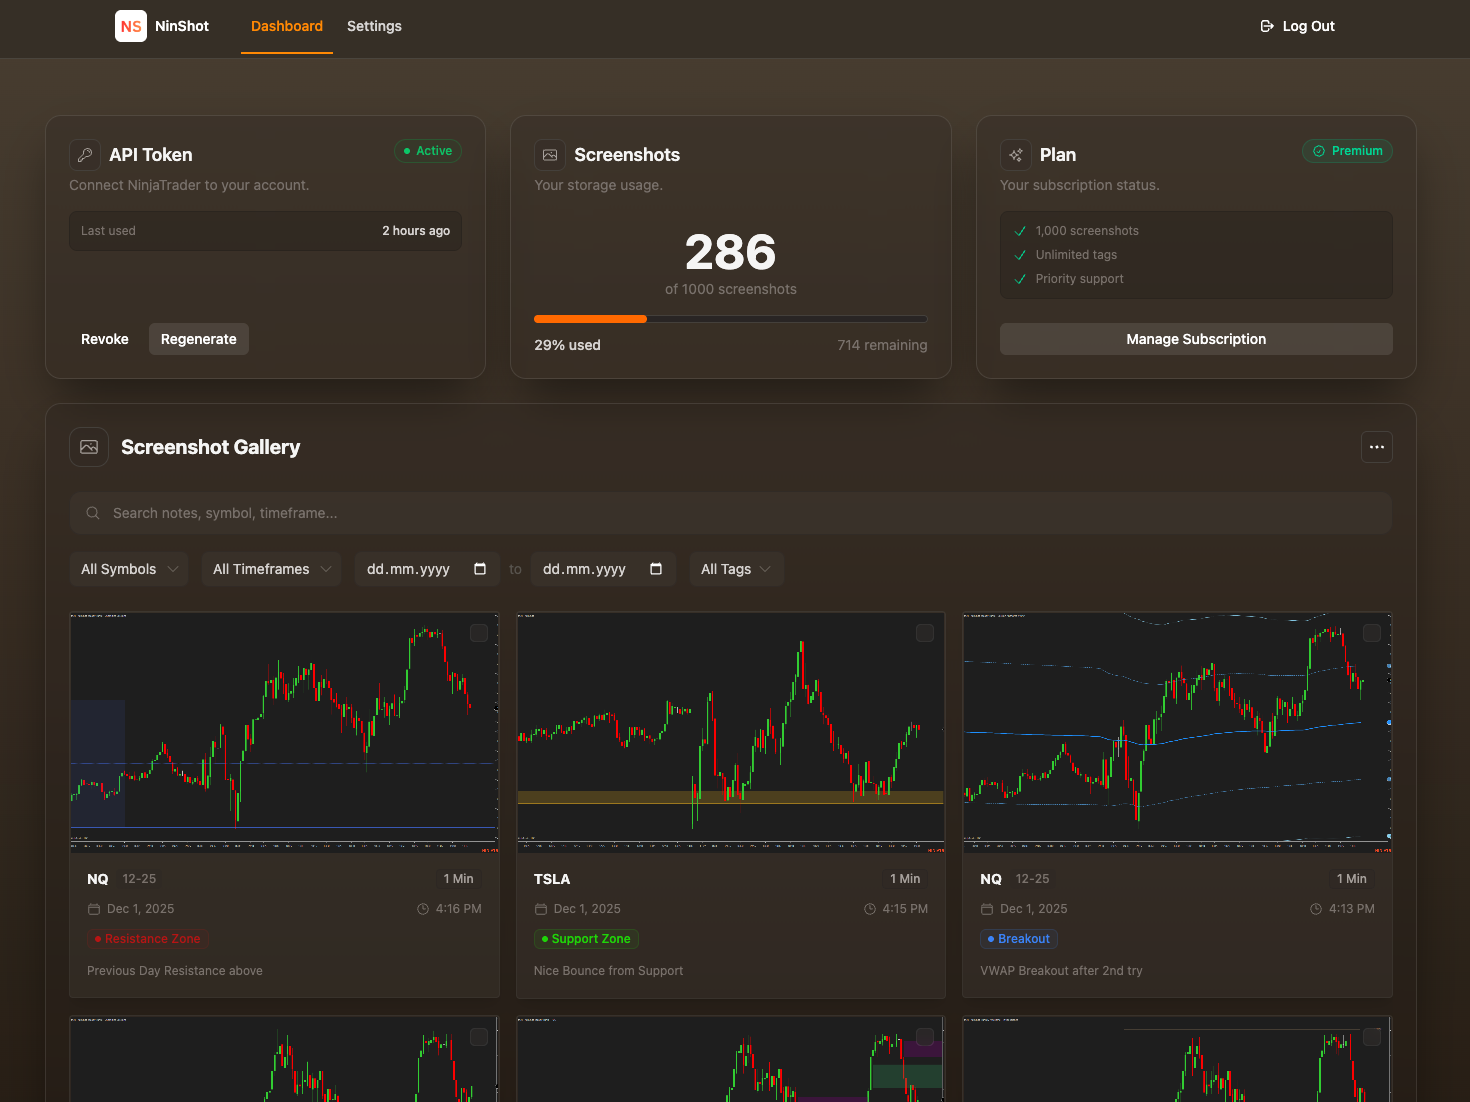Click the sparkle icon in the Plan card

(1016, 155)
